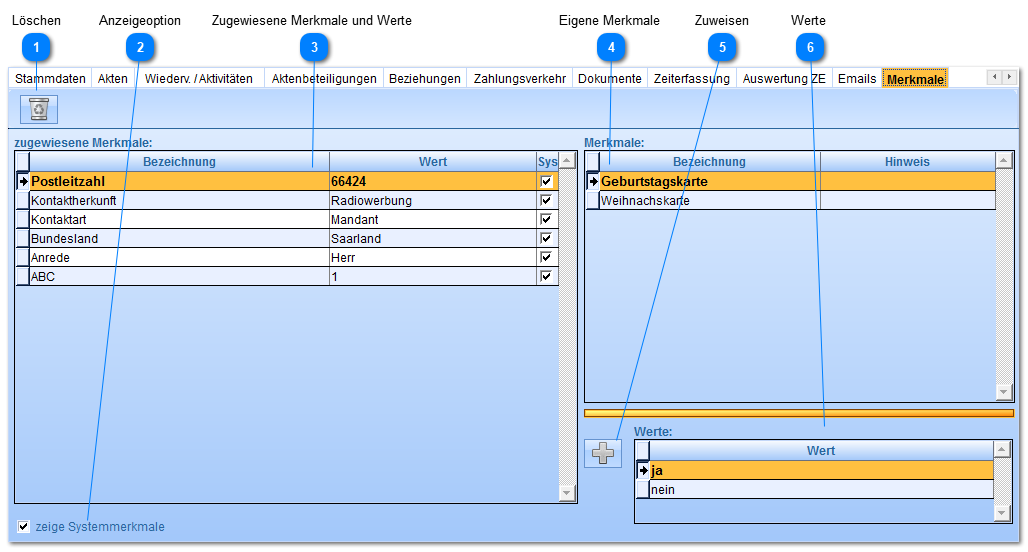Switch to Dokumente tab
The height and width of the screenshot is (552, 1028).
tap(610, 79)
